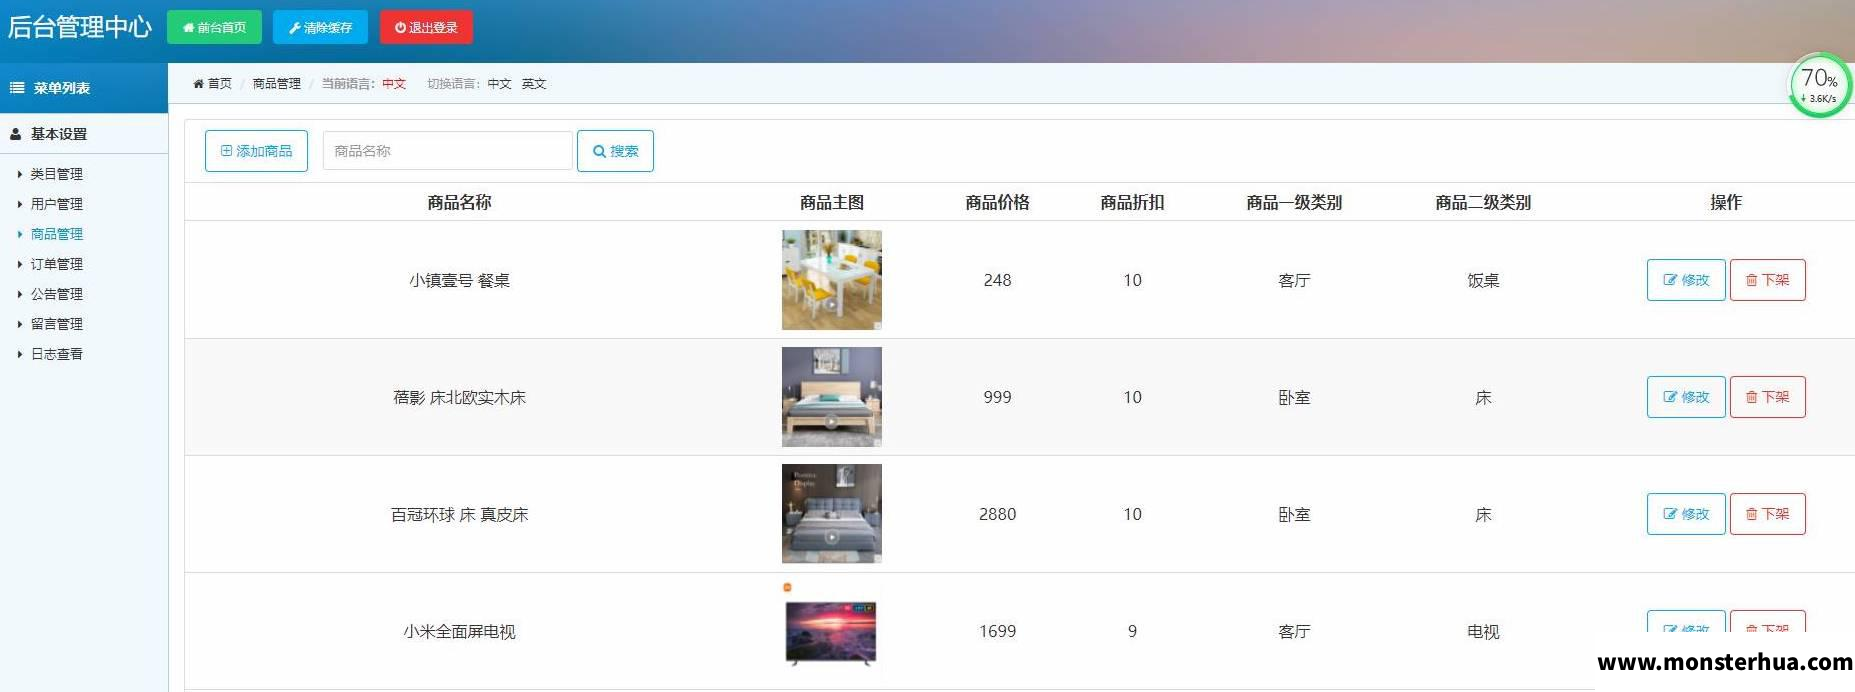Open the 小镇壹号 餐桌 product thumbnail
1855x692 pixels.
tap(832, 280)
